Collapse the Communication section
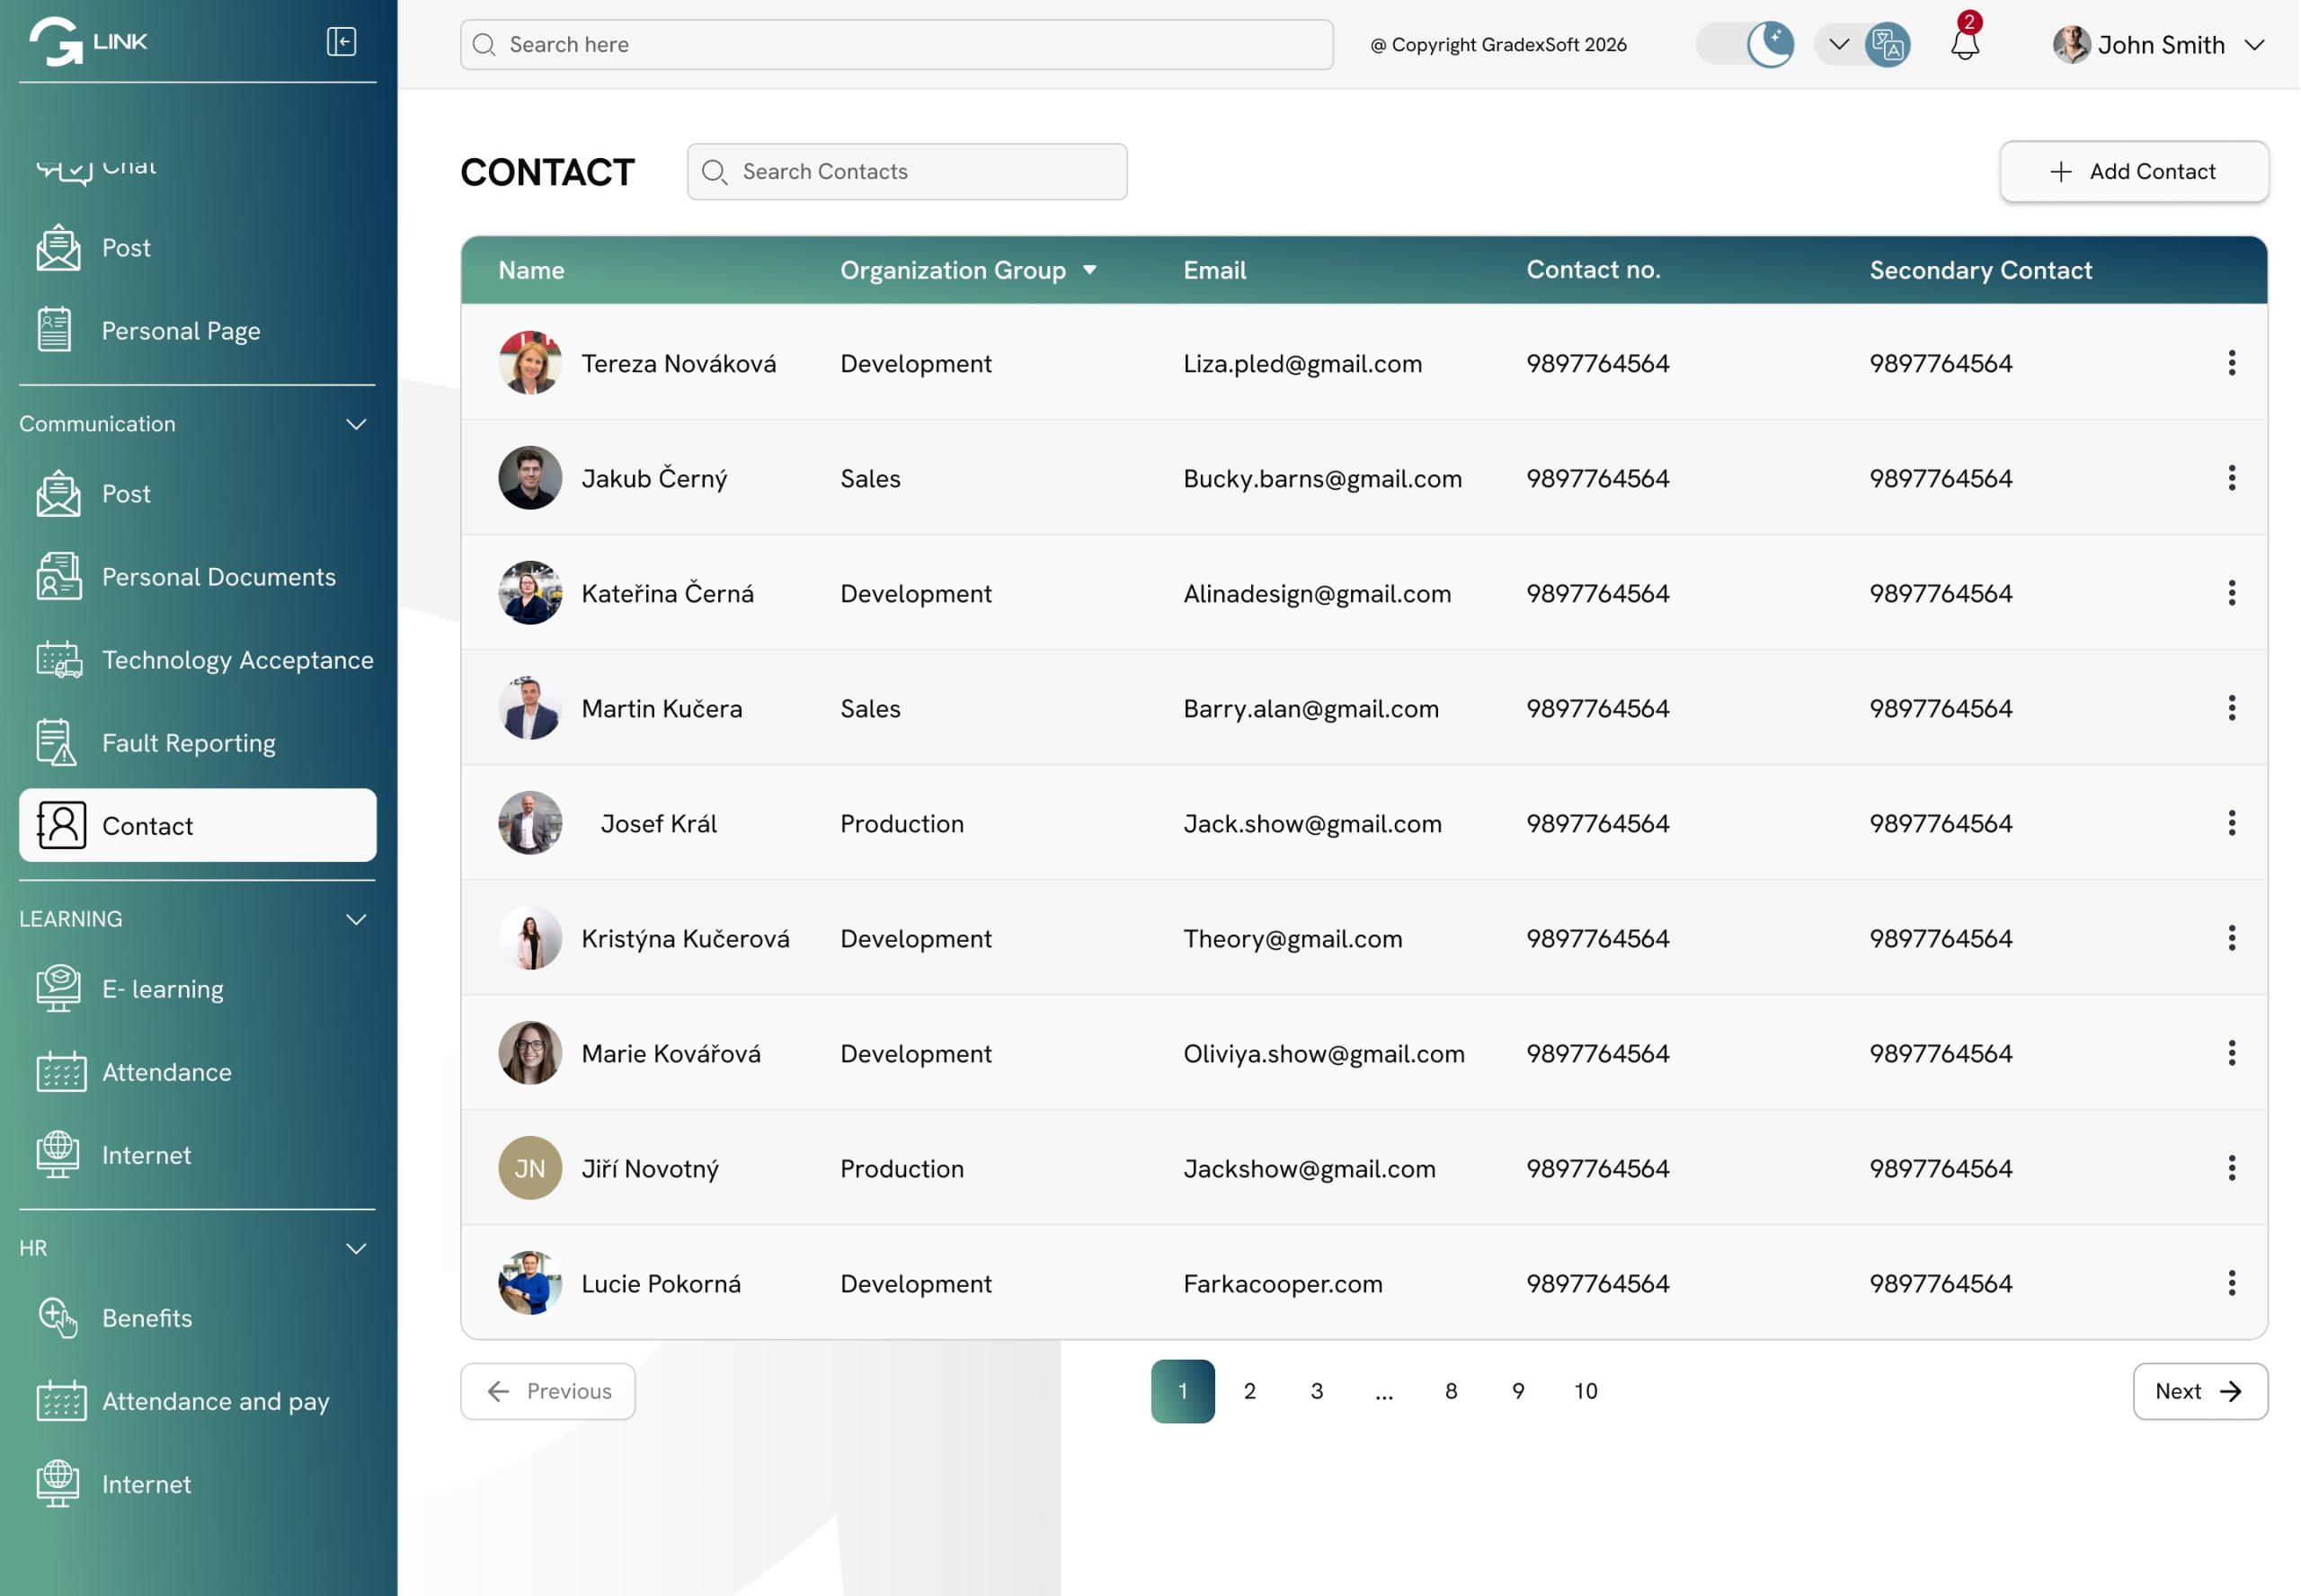 click(x=356, y=424)
